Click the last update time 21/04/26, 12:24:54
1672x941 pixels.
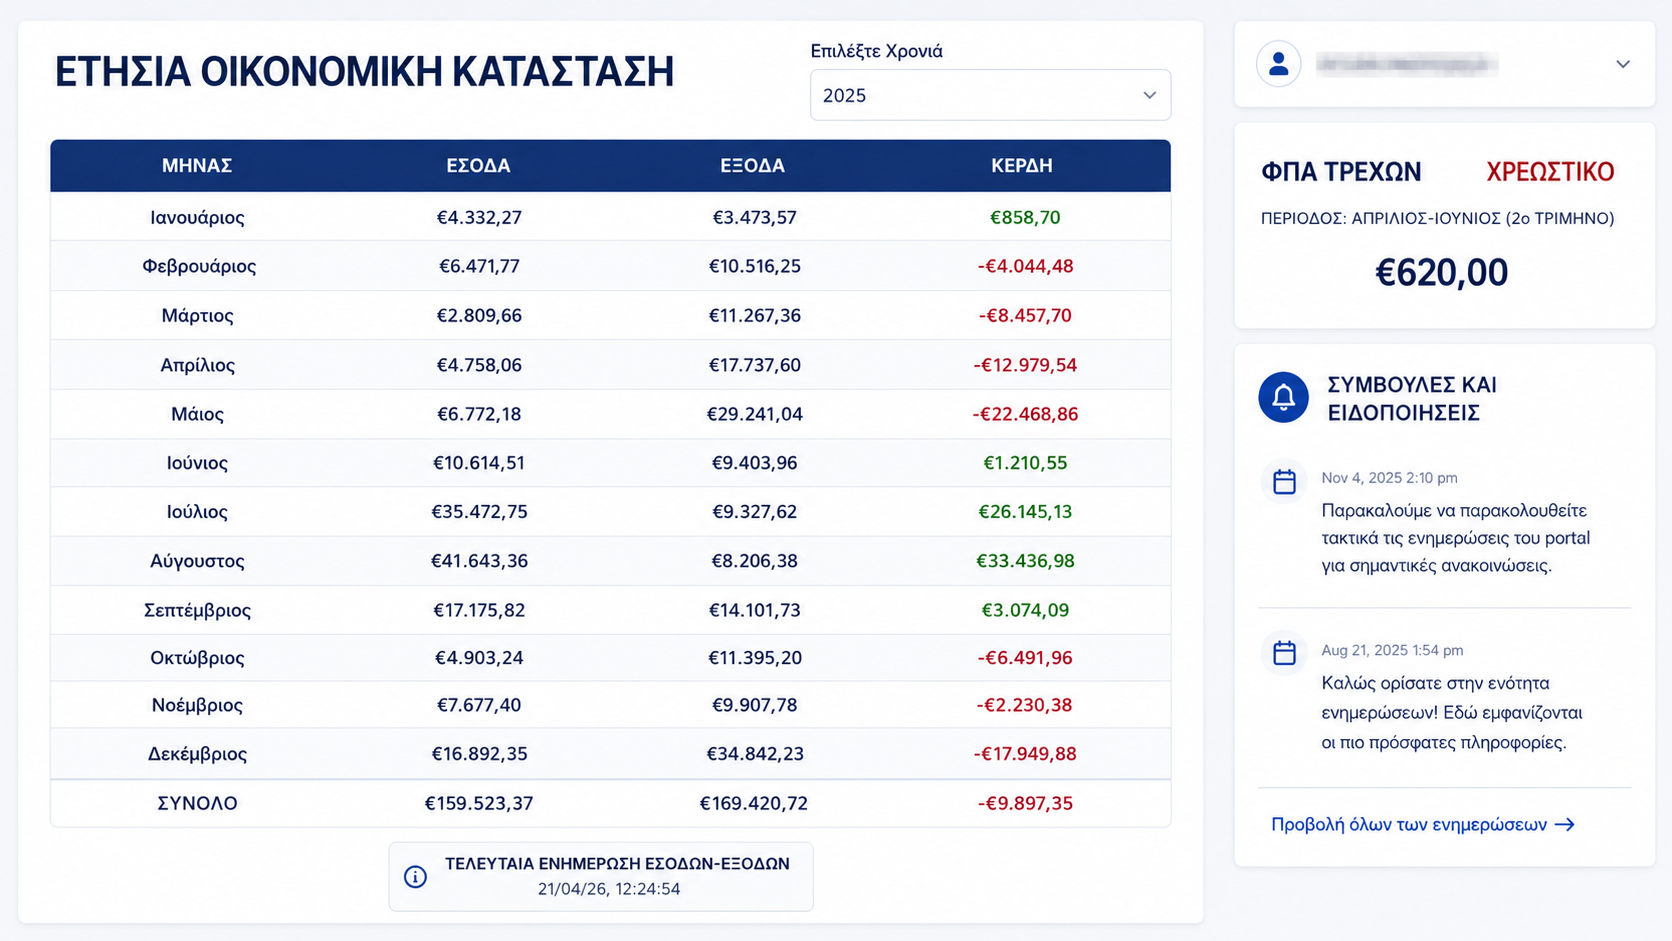(x=609, y=889)
